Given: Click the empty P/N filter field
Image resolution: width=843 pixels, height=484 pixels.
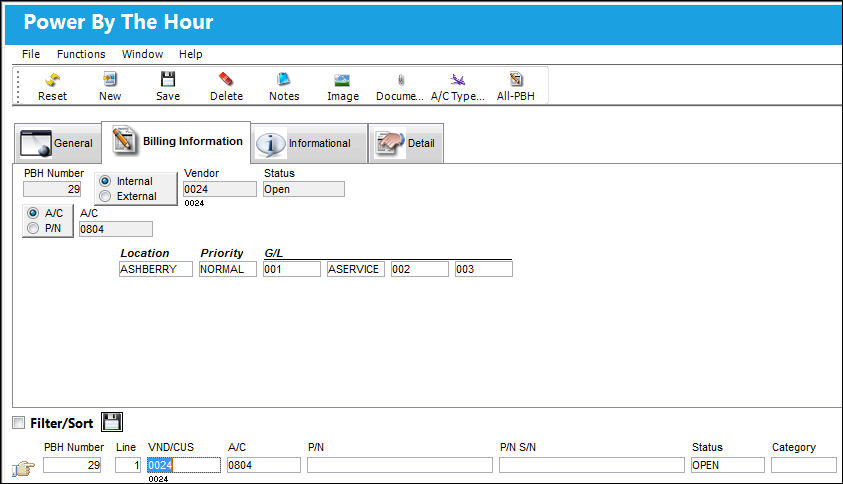Looking at the screenshot, I should (400, 465).
